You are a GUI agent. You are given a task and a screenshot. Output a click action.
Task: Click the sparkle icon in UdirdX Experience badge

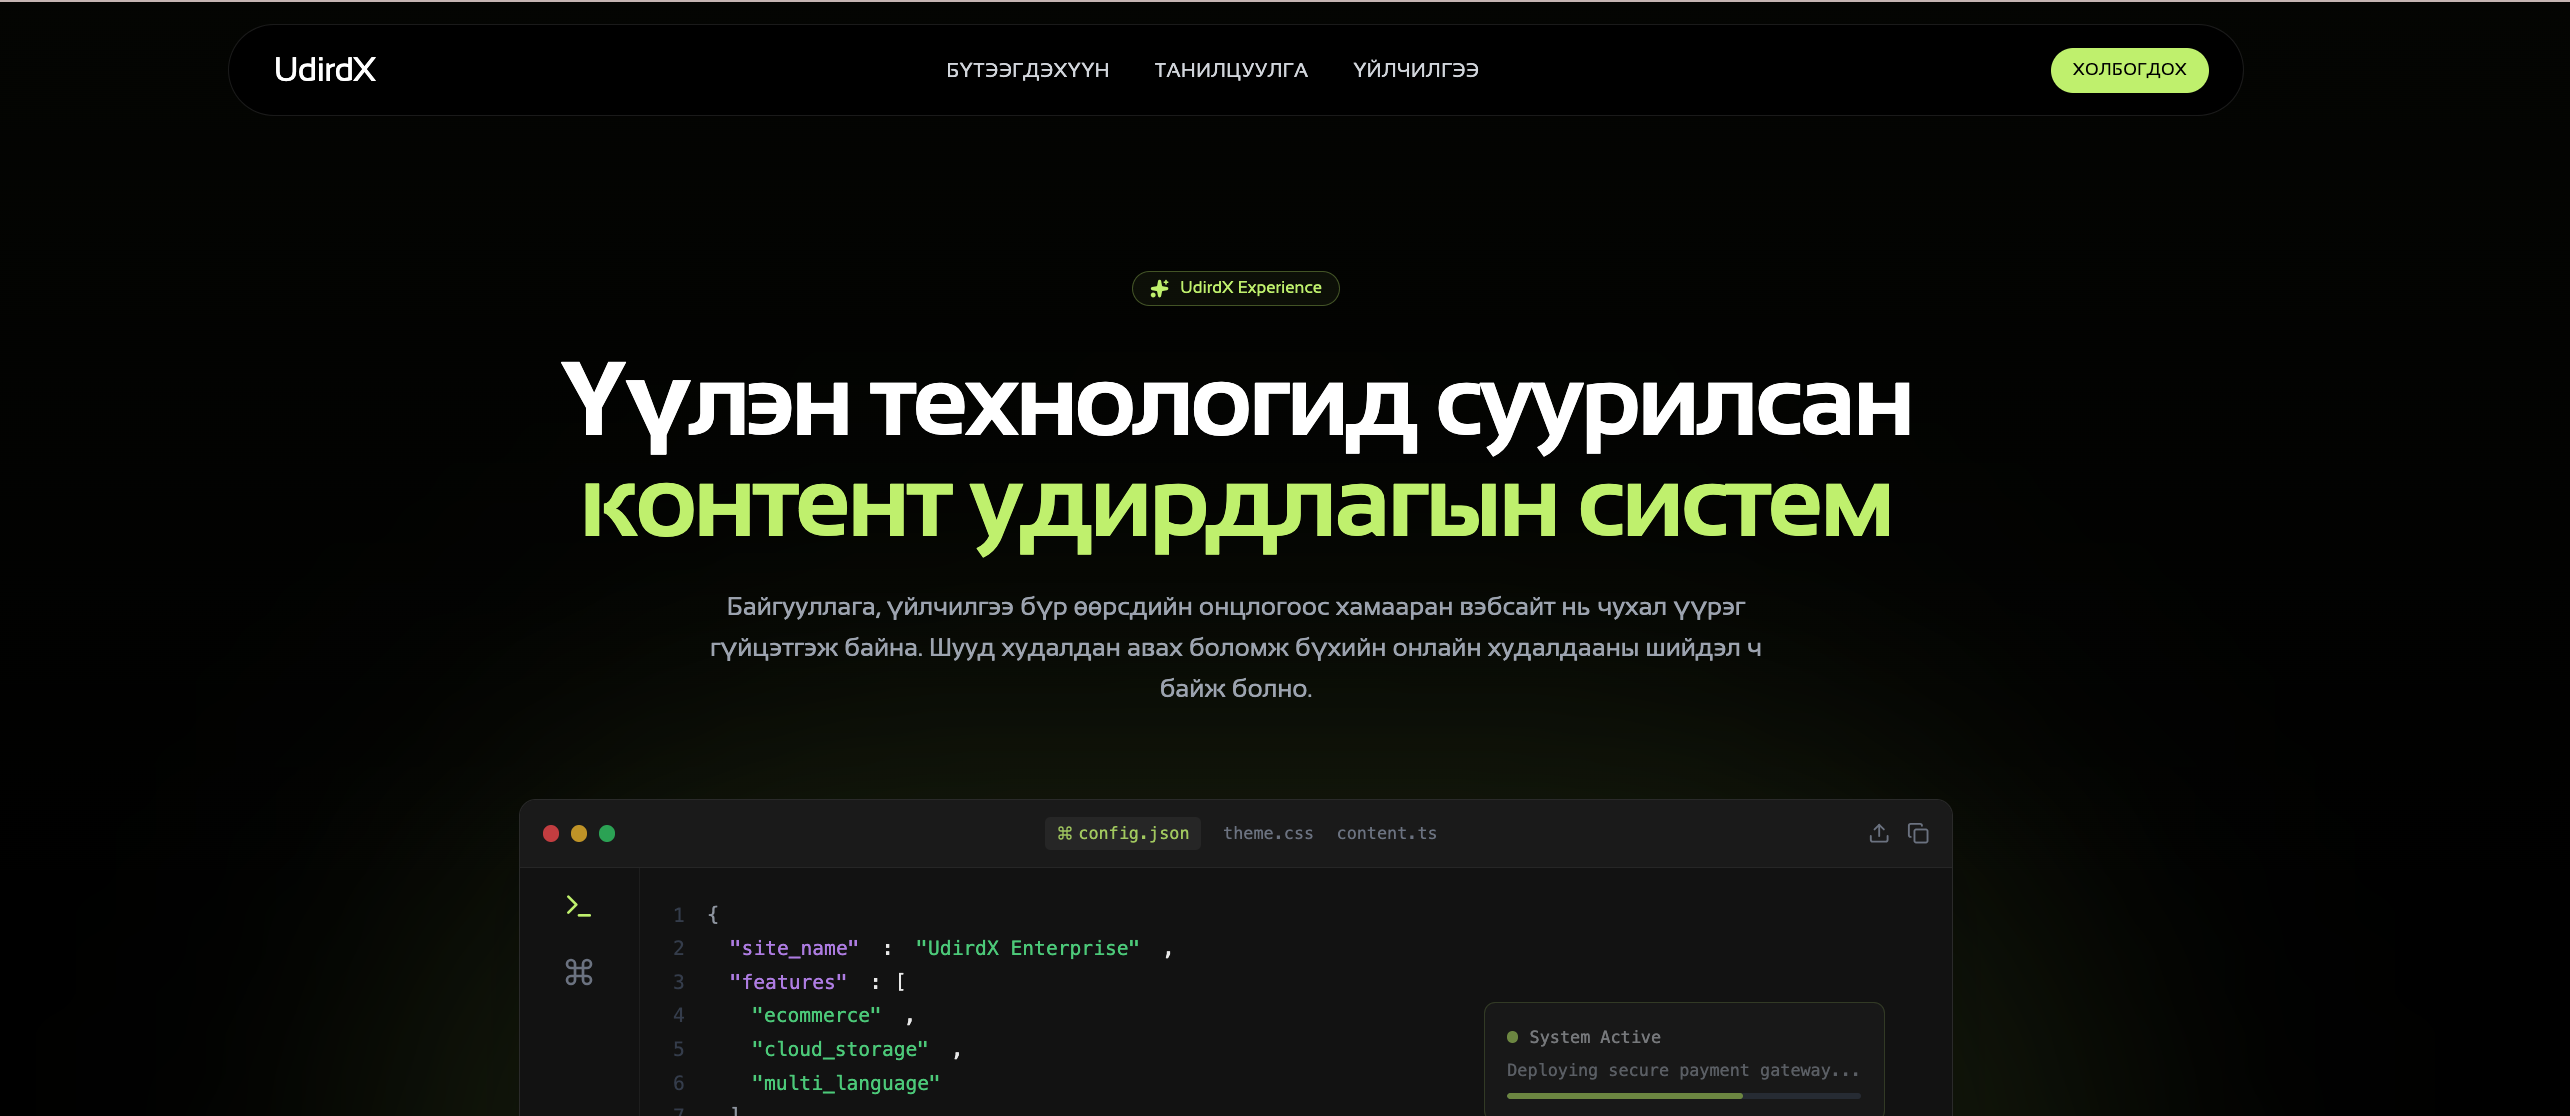coord(1159,288)
